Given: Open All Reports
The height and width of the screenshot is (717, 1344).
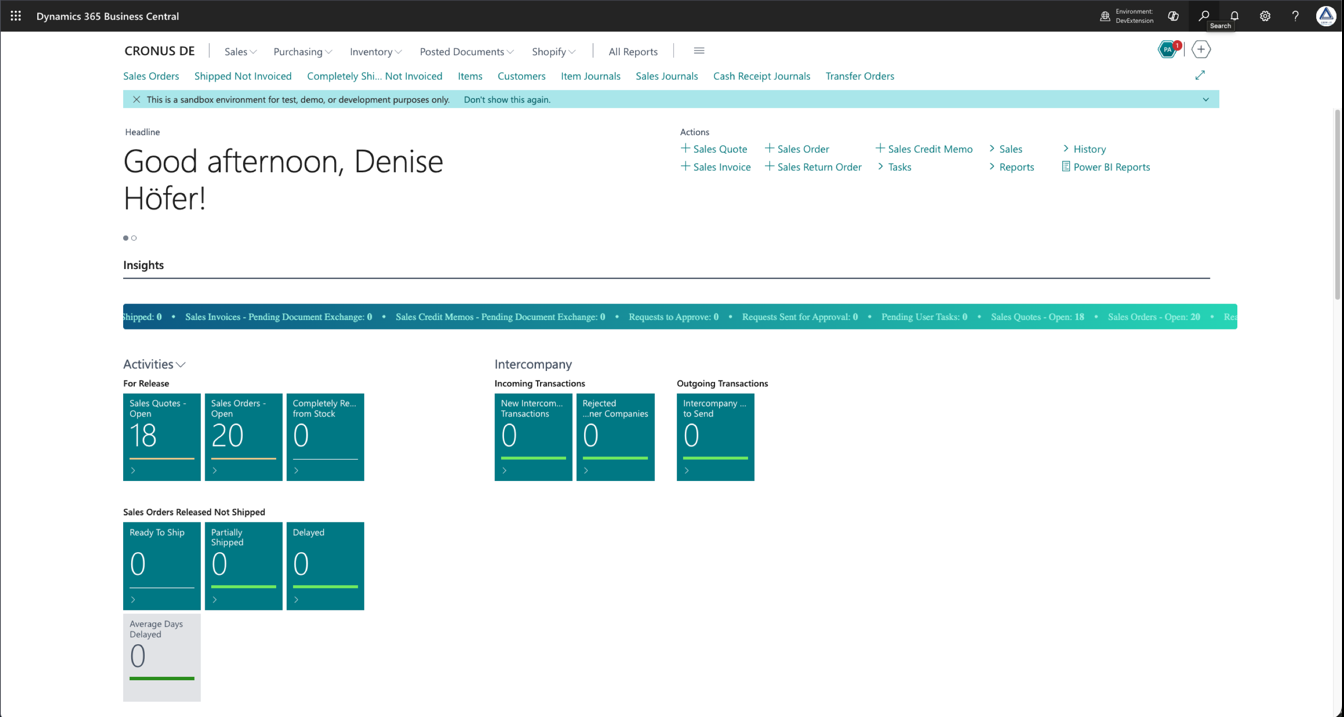Looking at the screenshot, I should tap(633, 52).
